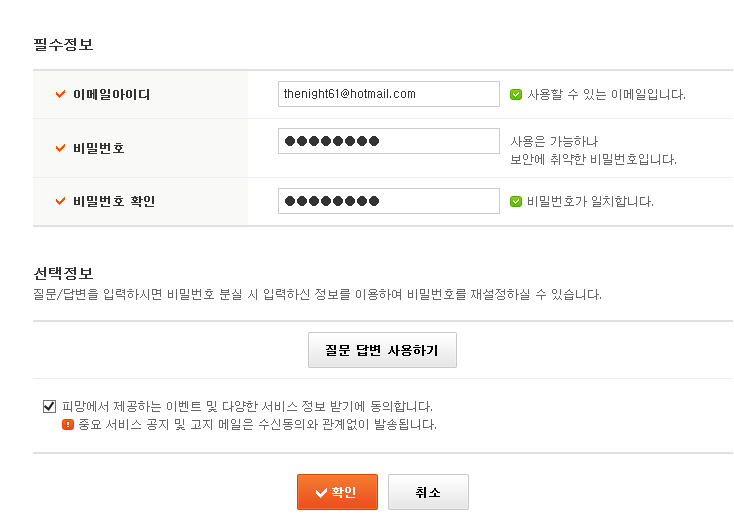Click the weak password warning message
The image size is (734, 532).
593,150
